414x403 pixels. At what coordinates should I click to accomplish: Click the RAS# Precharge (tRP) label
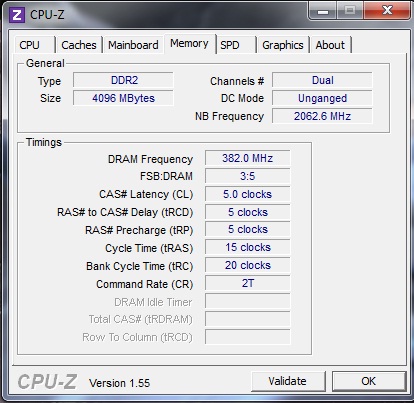coord(139,230)
